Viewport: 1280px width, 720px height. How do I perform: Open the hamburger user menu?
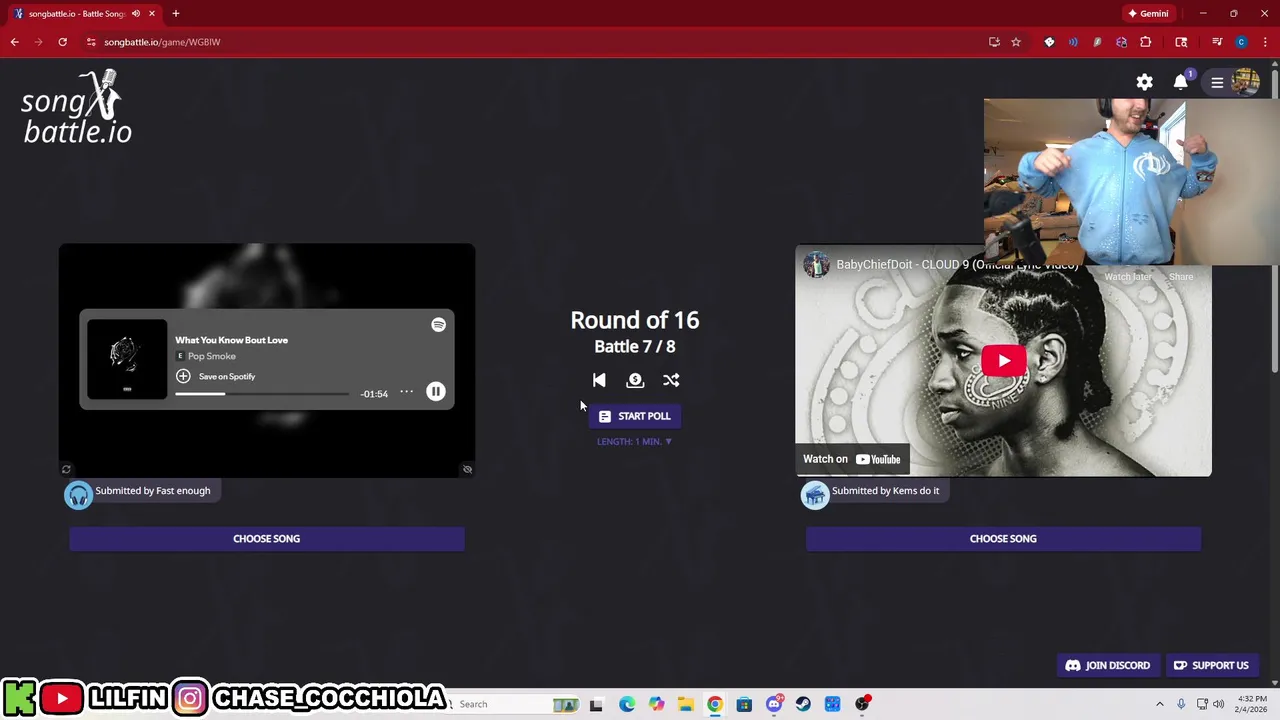tap(1217, 82)
